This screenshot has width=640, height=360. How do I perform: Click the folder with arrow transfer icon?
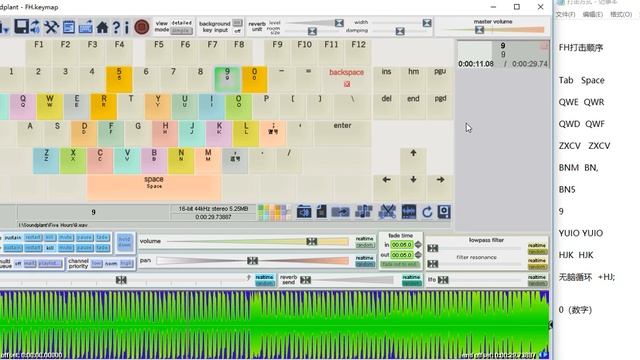[340, 212]
